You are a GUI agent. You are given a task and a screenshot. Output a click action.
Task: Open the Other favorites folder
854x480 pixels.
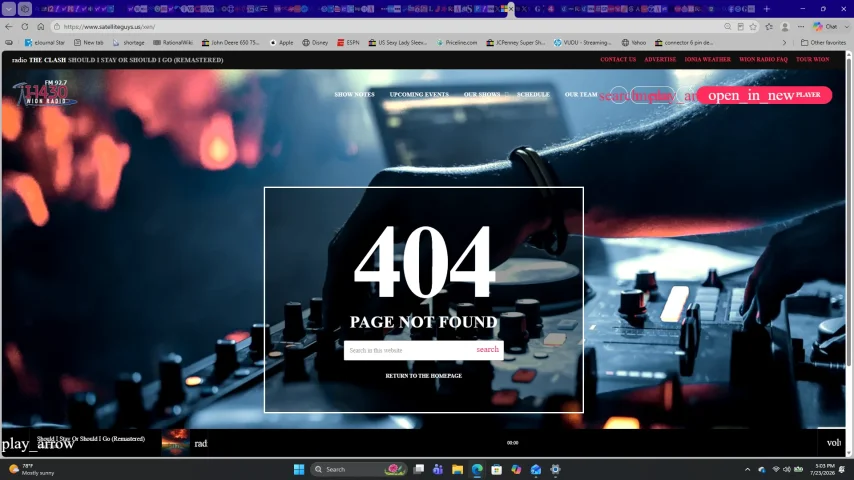coord(823,42)
